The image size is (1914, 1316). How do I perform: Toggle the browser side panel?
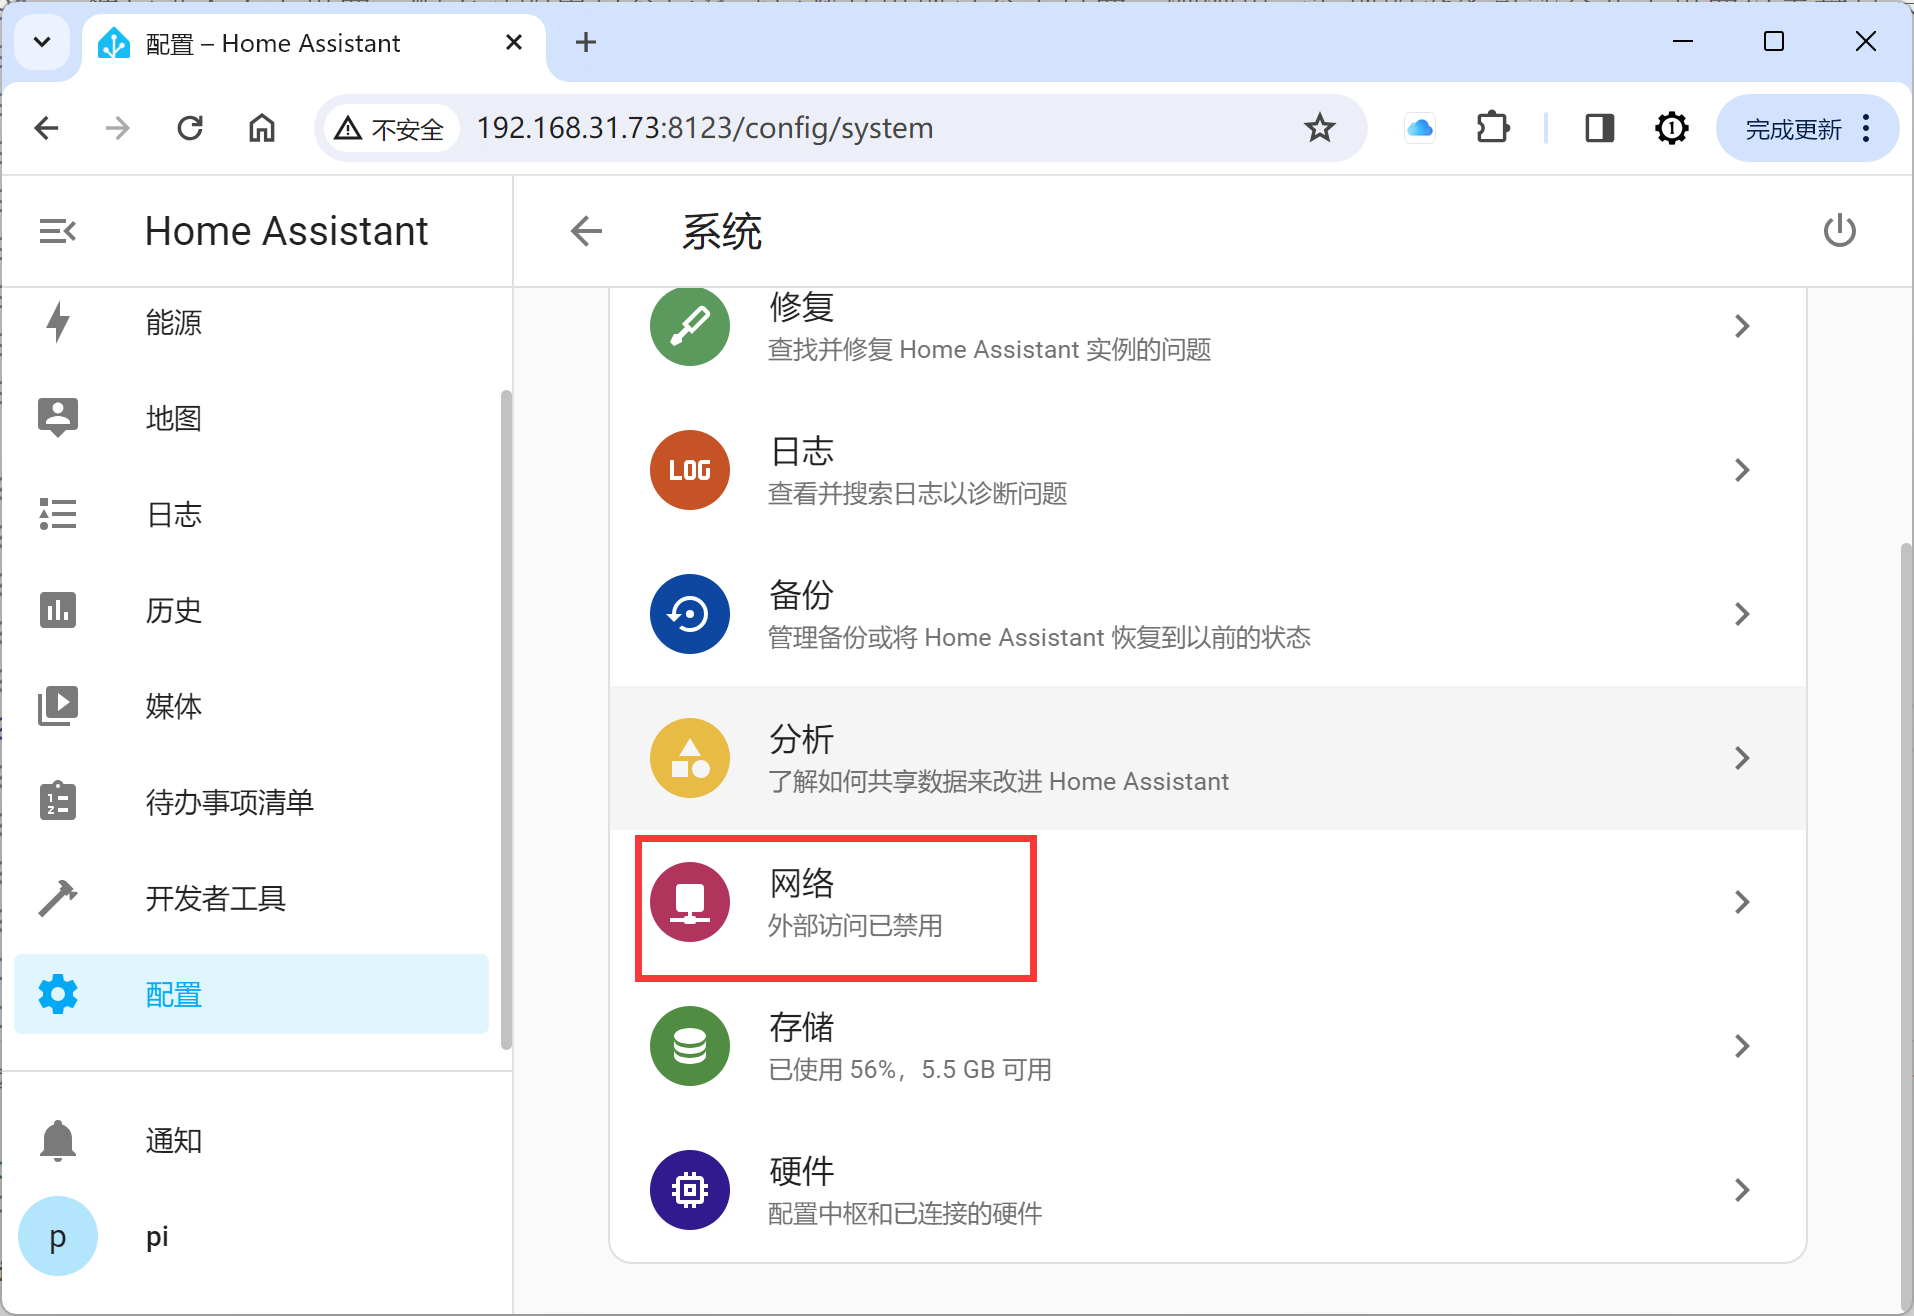tap(1599, 128)
